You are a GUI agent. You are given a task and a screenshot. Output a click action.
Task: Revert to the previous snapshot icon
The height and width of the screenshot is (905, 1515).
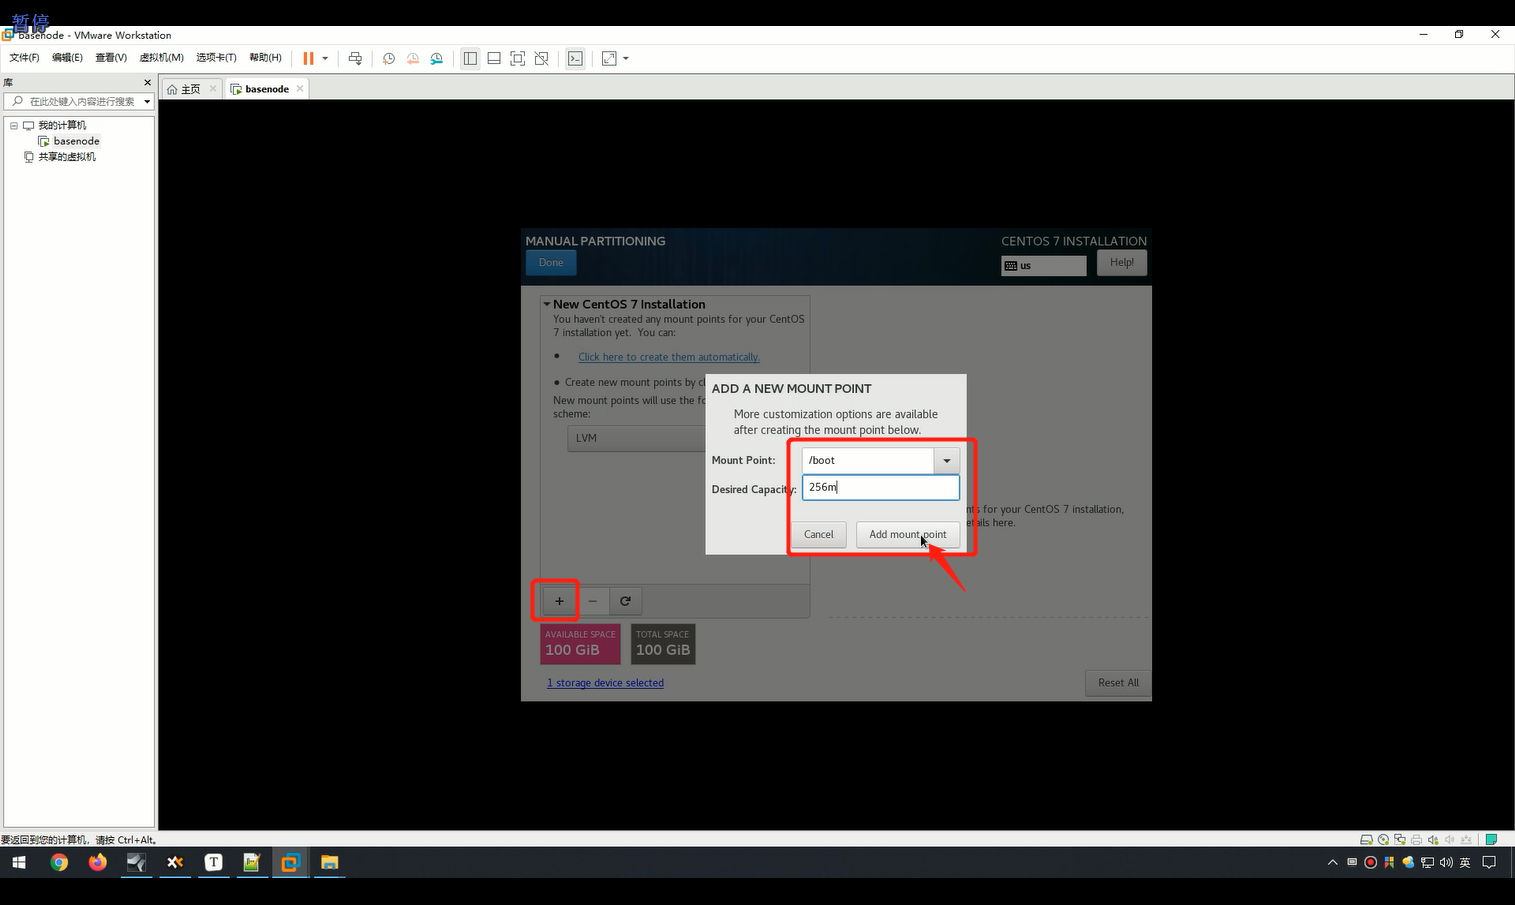[x=413, y=59]
